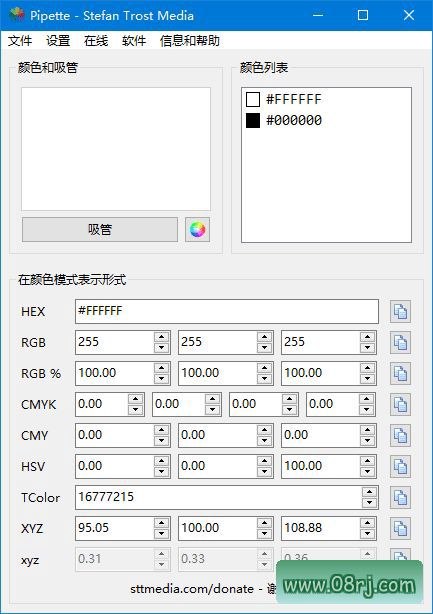Open the 信息和帮助 menu

point(190,41)
